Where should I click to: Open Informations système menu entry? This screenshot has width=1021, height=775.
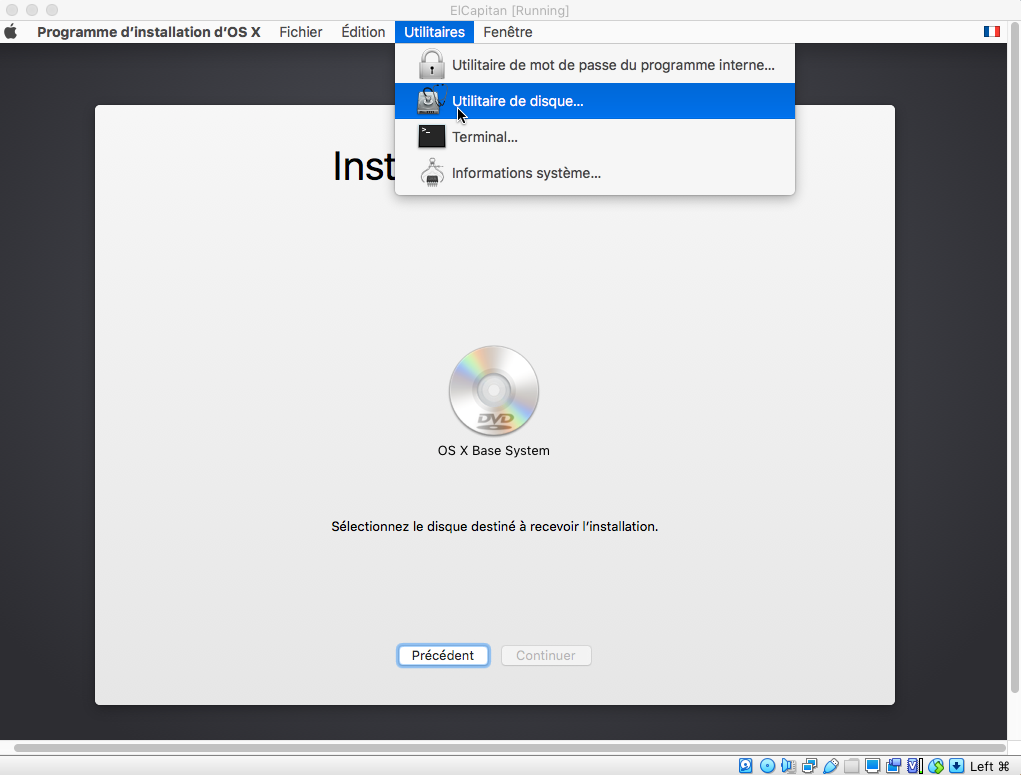pos(594,173)
